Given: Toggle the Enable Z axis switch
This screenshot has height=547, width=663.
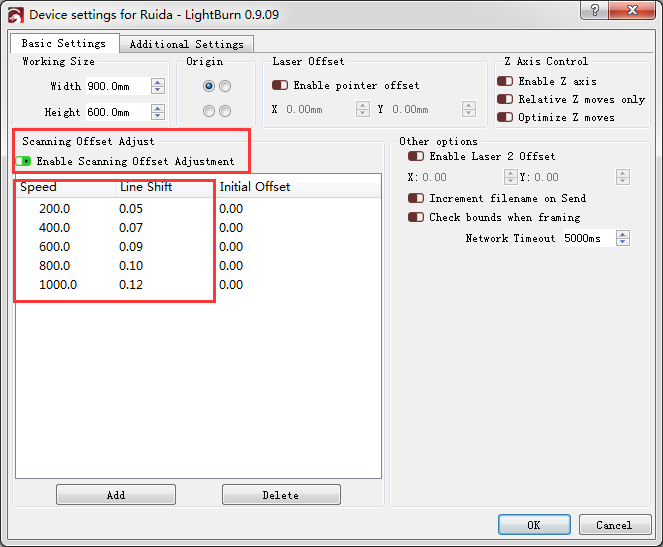Looking at the screenshot, I should (505, 81).
